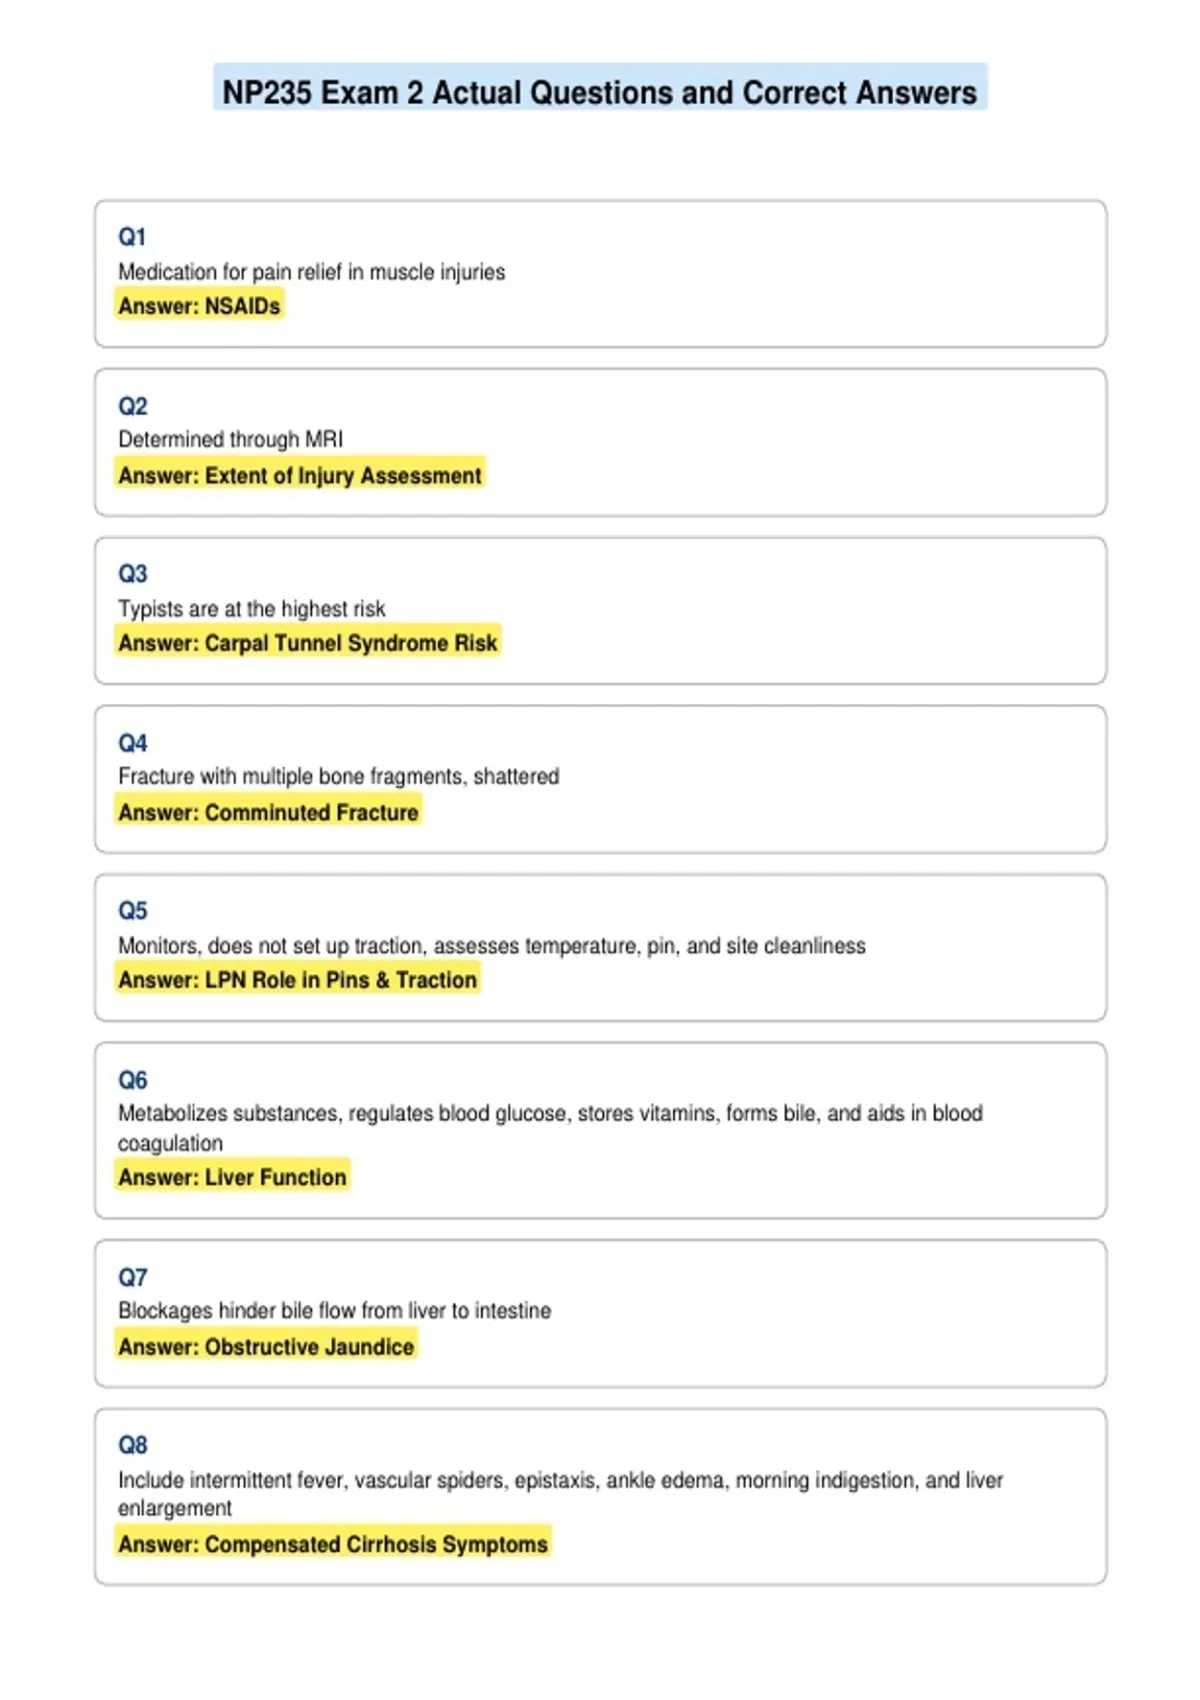This screenshot has width=1200, height=1700.
Task: Click the fracture with multiple bone fragments text
Action: tap(338, 777)
